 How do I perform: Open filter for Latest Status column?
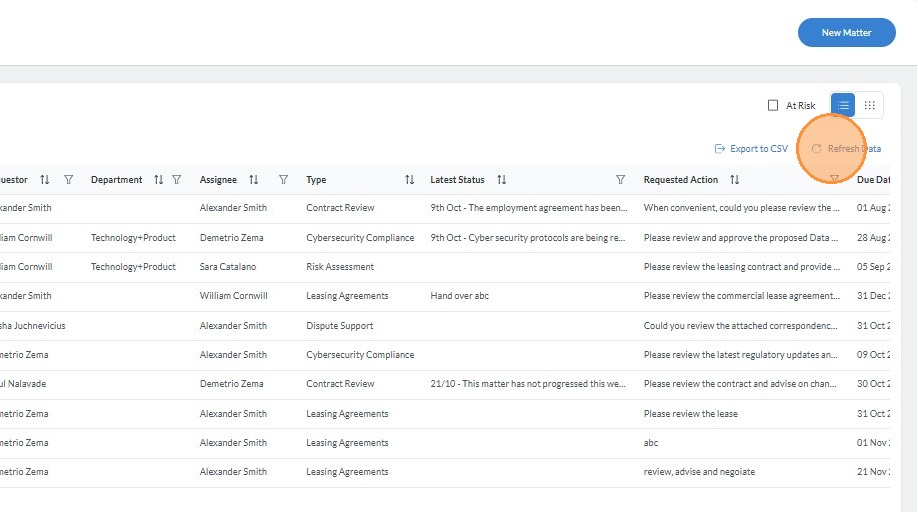(620, 180)
